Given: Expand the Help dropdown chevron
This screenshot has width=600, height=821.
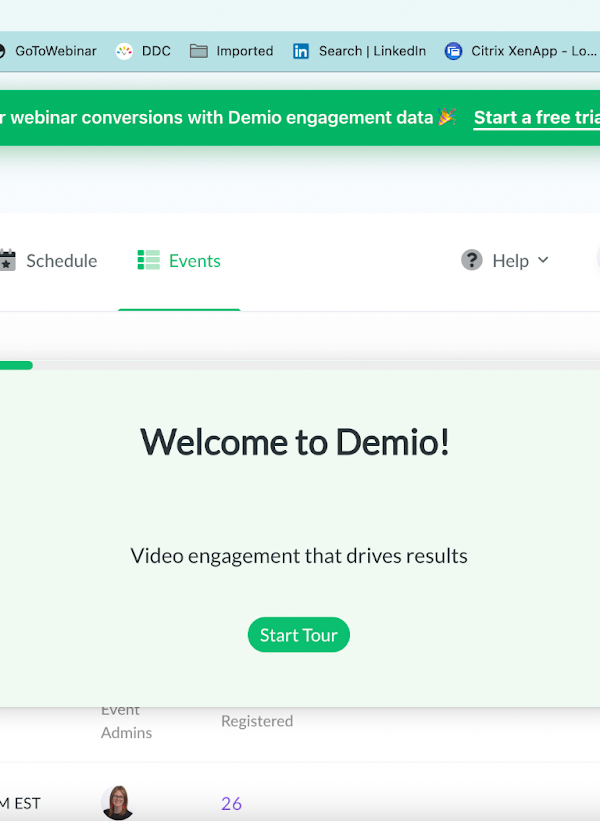Looking at the screenshot, I should click(x=543, y=260).
